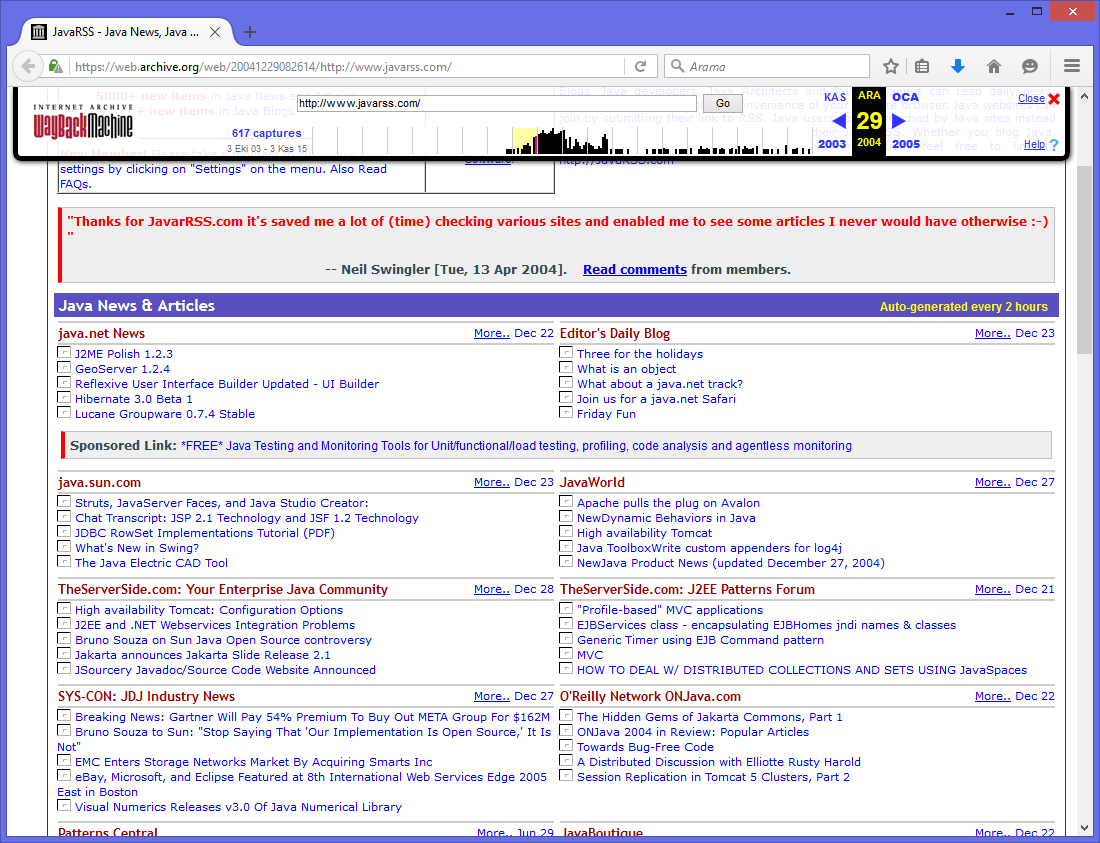This screenshot has height=843, width=1100.
Task: Click the capture timeline sparkline graph
Action: 561,140
